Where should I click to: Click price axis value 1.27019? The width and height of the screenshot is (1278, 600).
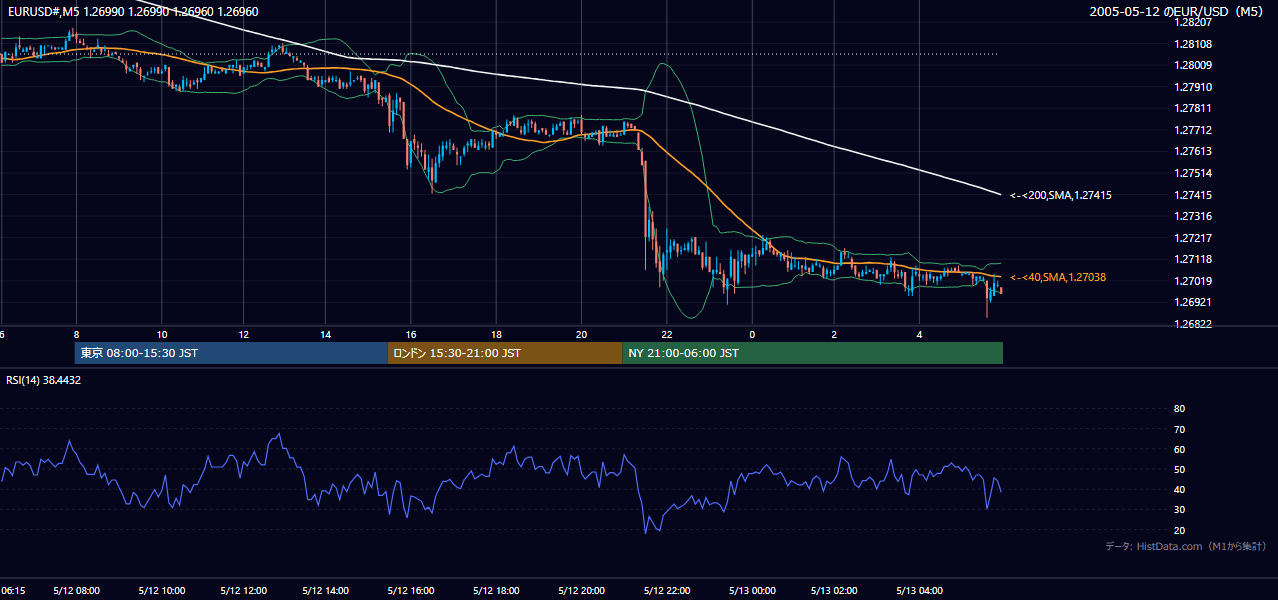tap(1193, 281)
